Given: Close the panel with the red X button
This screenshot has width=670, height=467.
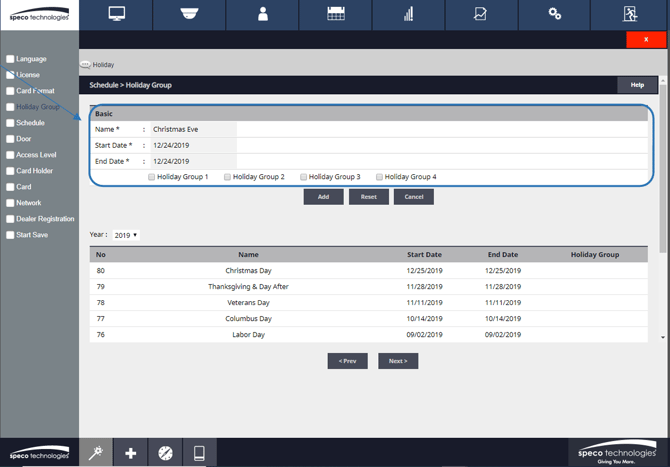Looking at the screenshot, I should (x=646, y=39).
